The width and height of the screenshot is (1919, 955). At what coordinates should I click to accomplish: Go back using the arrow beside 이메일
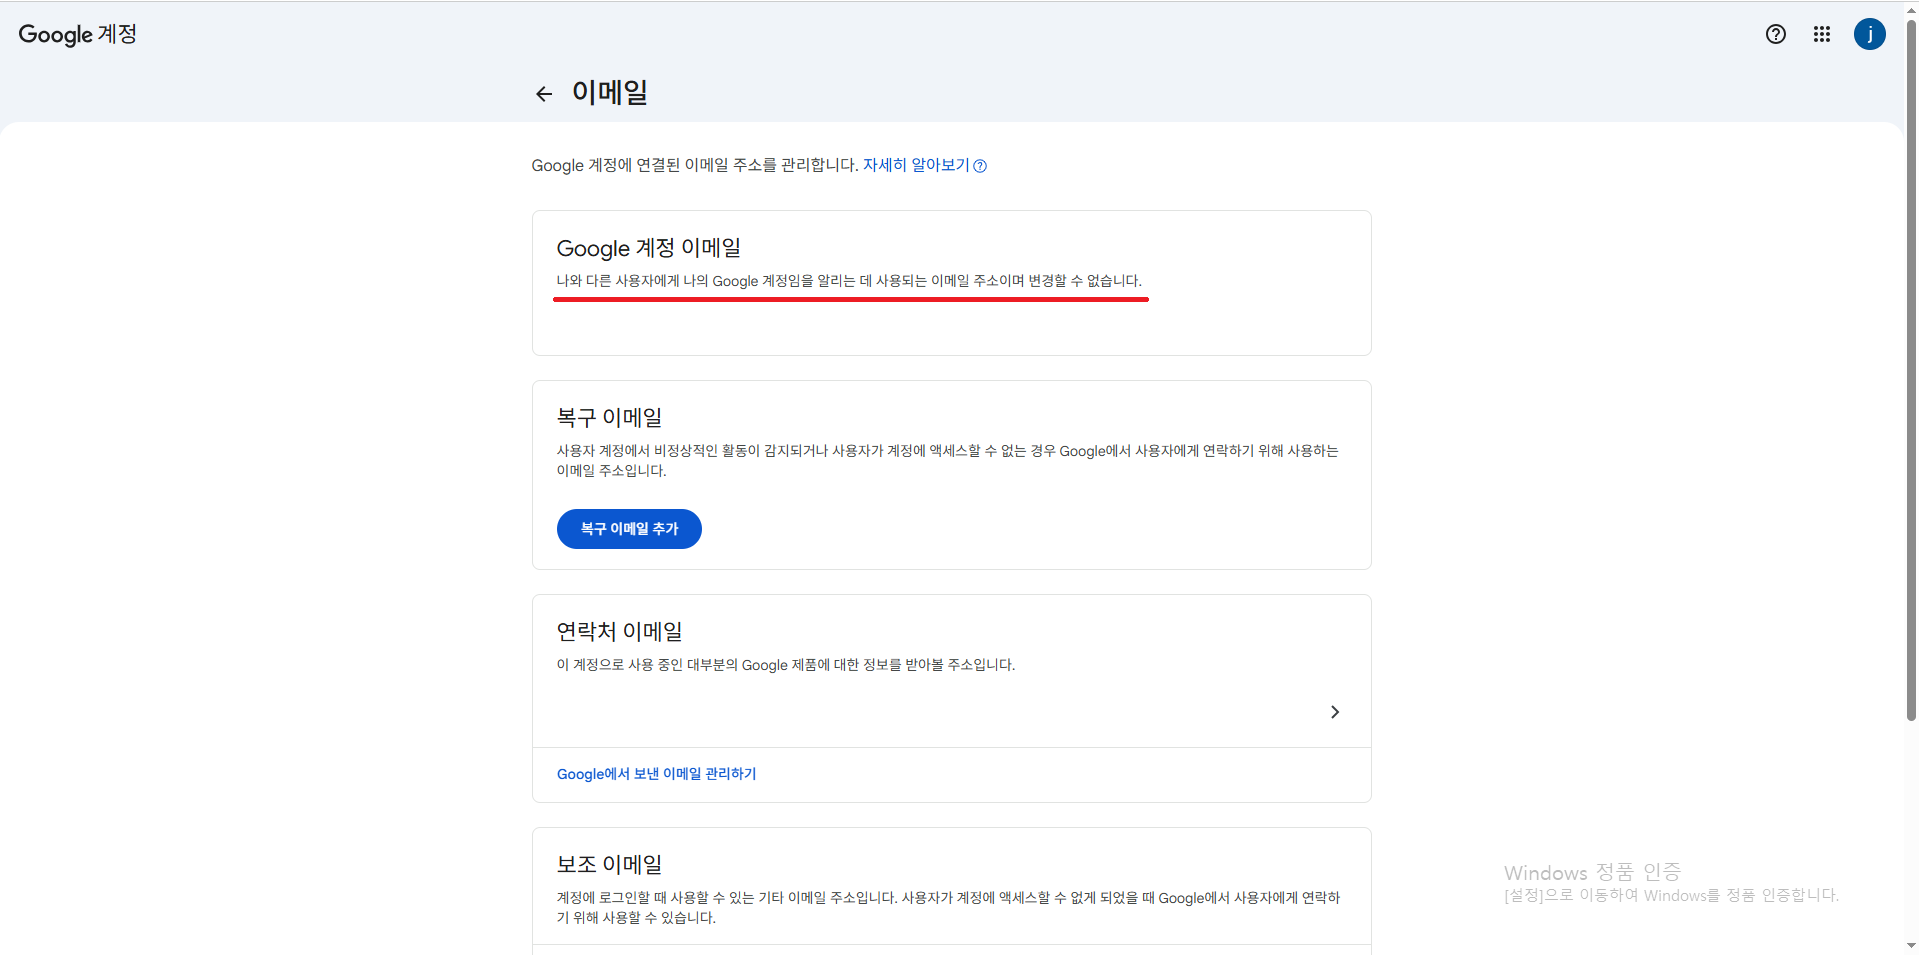click(544, 94)
